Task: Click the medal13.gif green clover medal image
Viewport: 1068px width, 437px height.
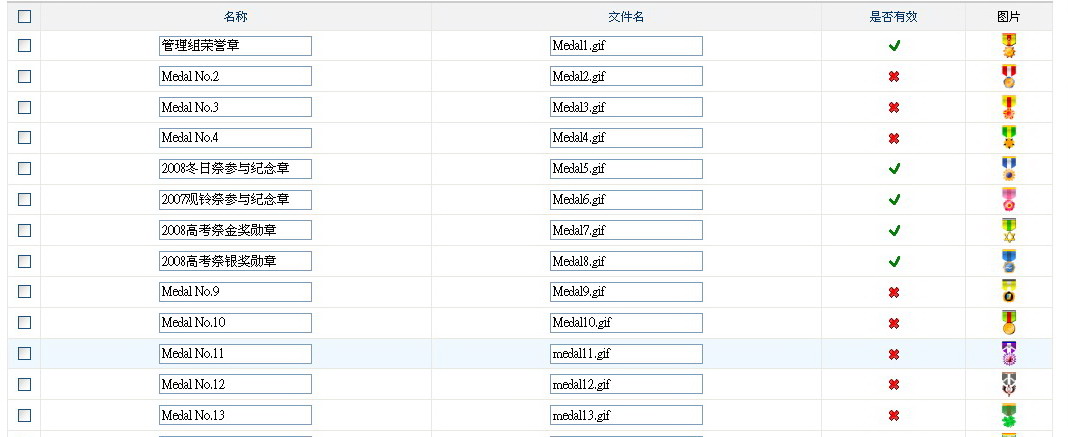Action: 1009,415
